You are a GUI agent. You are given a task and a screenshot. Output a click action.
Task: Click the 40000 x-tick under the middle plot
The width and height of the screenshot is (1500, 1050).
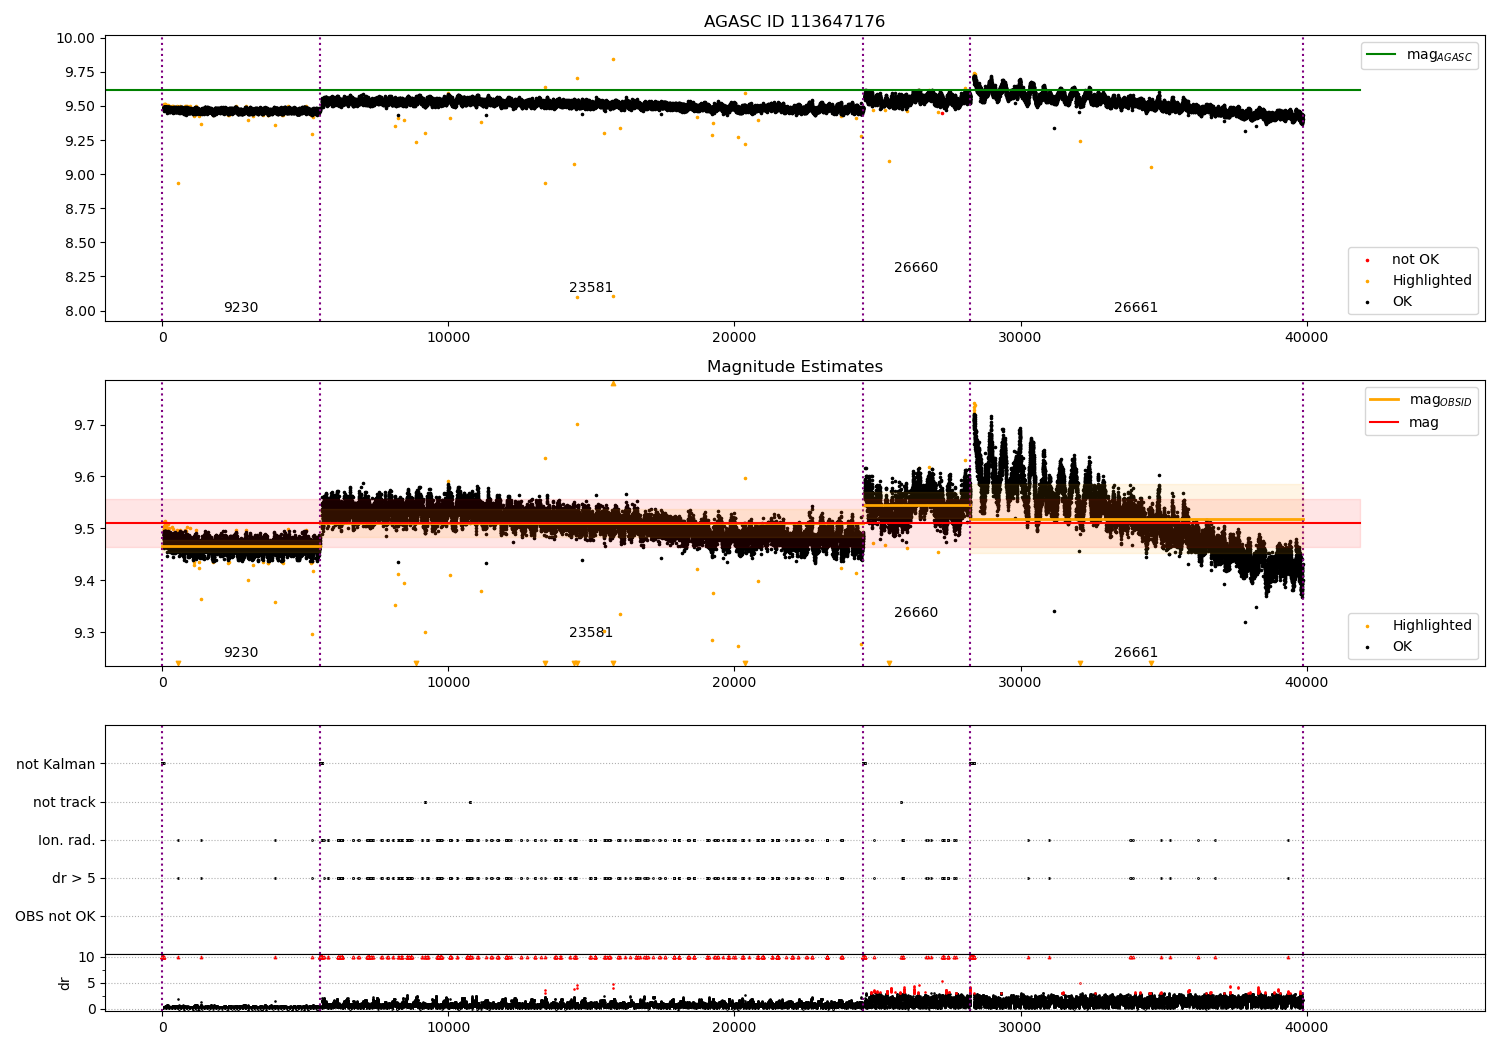(x=1306, y=683)
